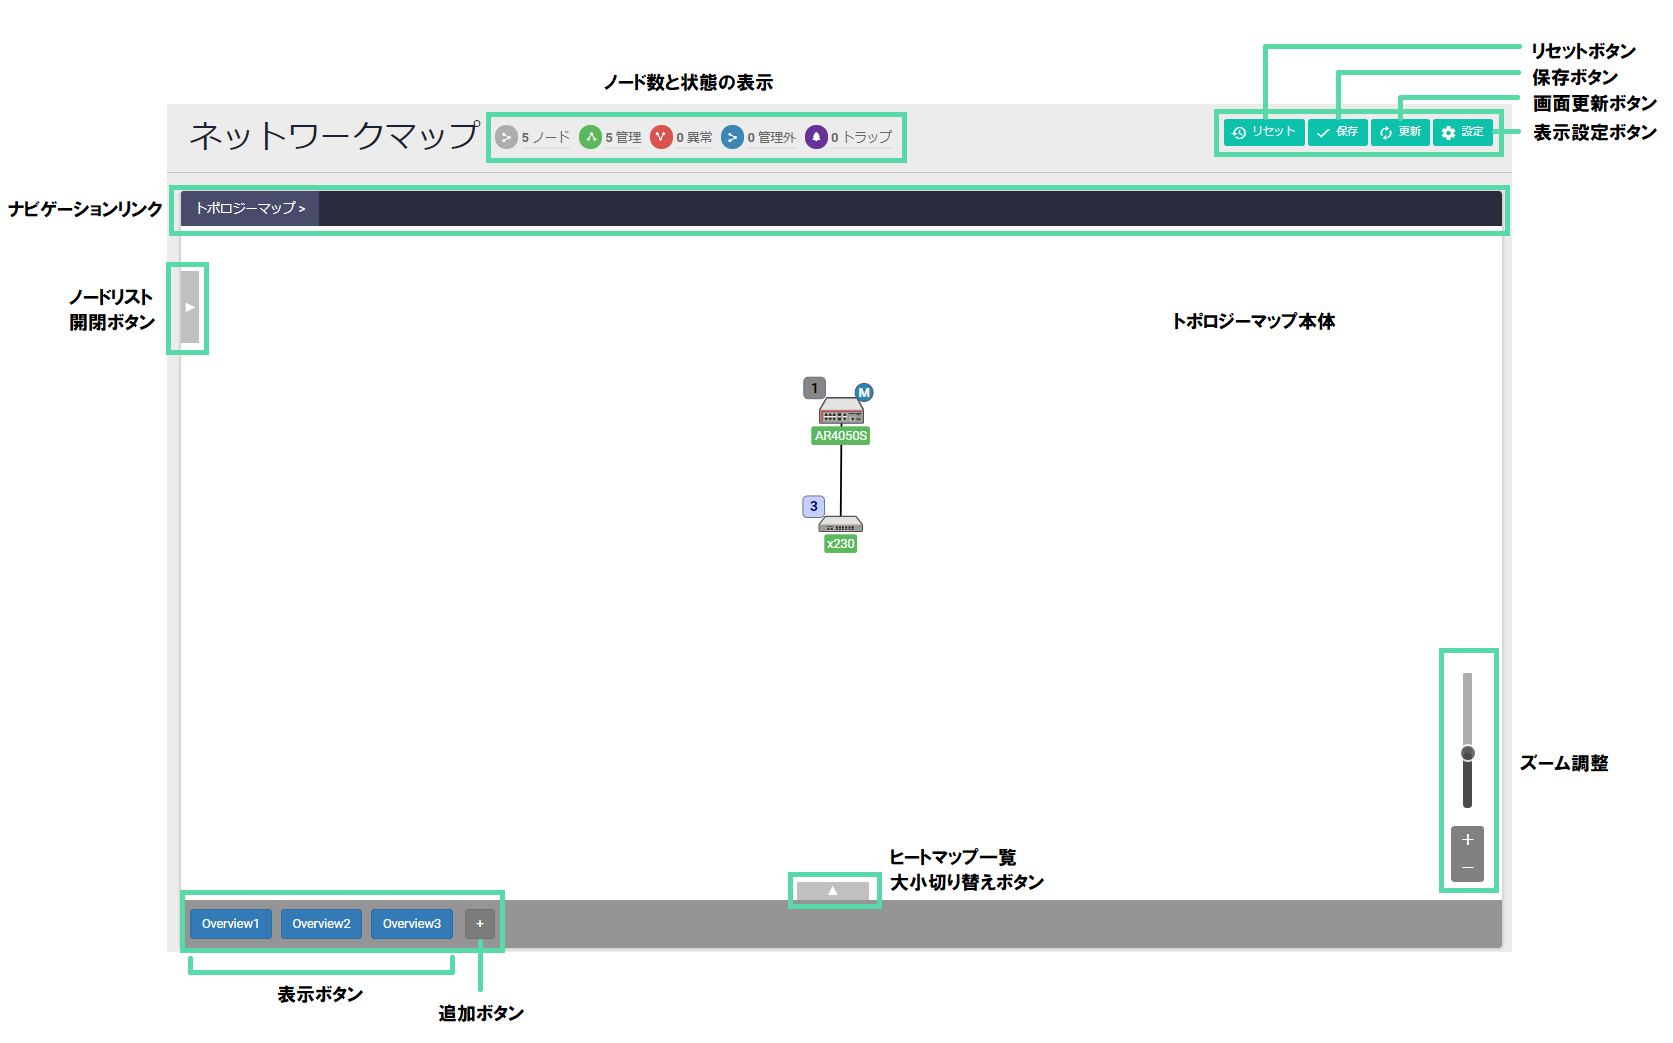Add a new view with plus button
The image size is (1673, 1043).
tap(480, 923)
